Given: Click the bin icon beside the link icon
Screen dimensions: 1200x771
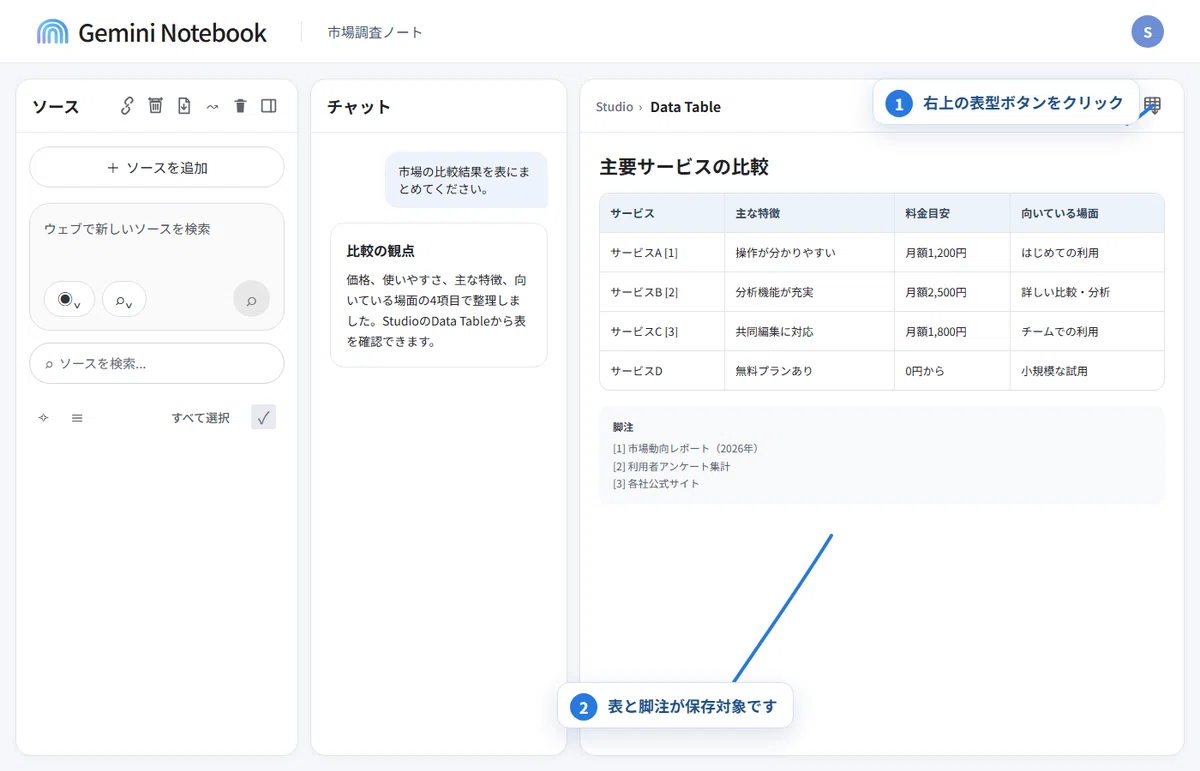Looking at the screenshot, I should tap(155, 106).
